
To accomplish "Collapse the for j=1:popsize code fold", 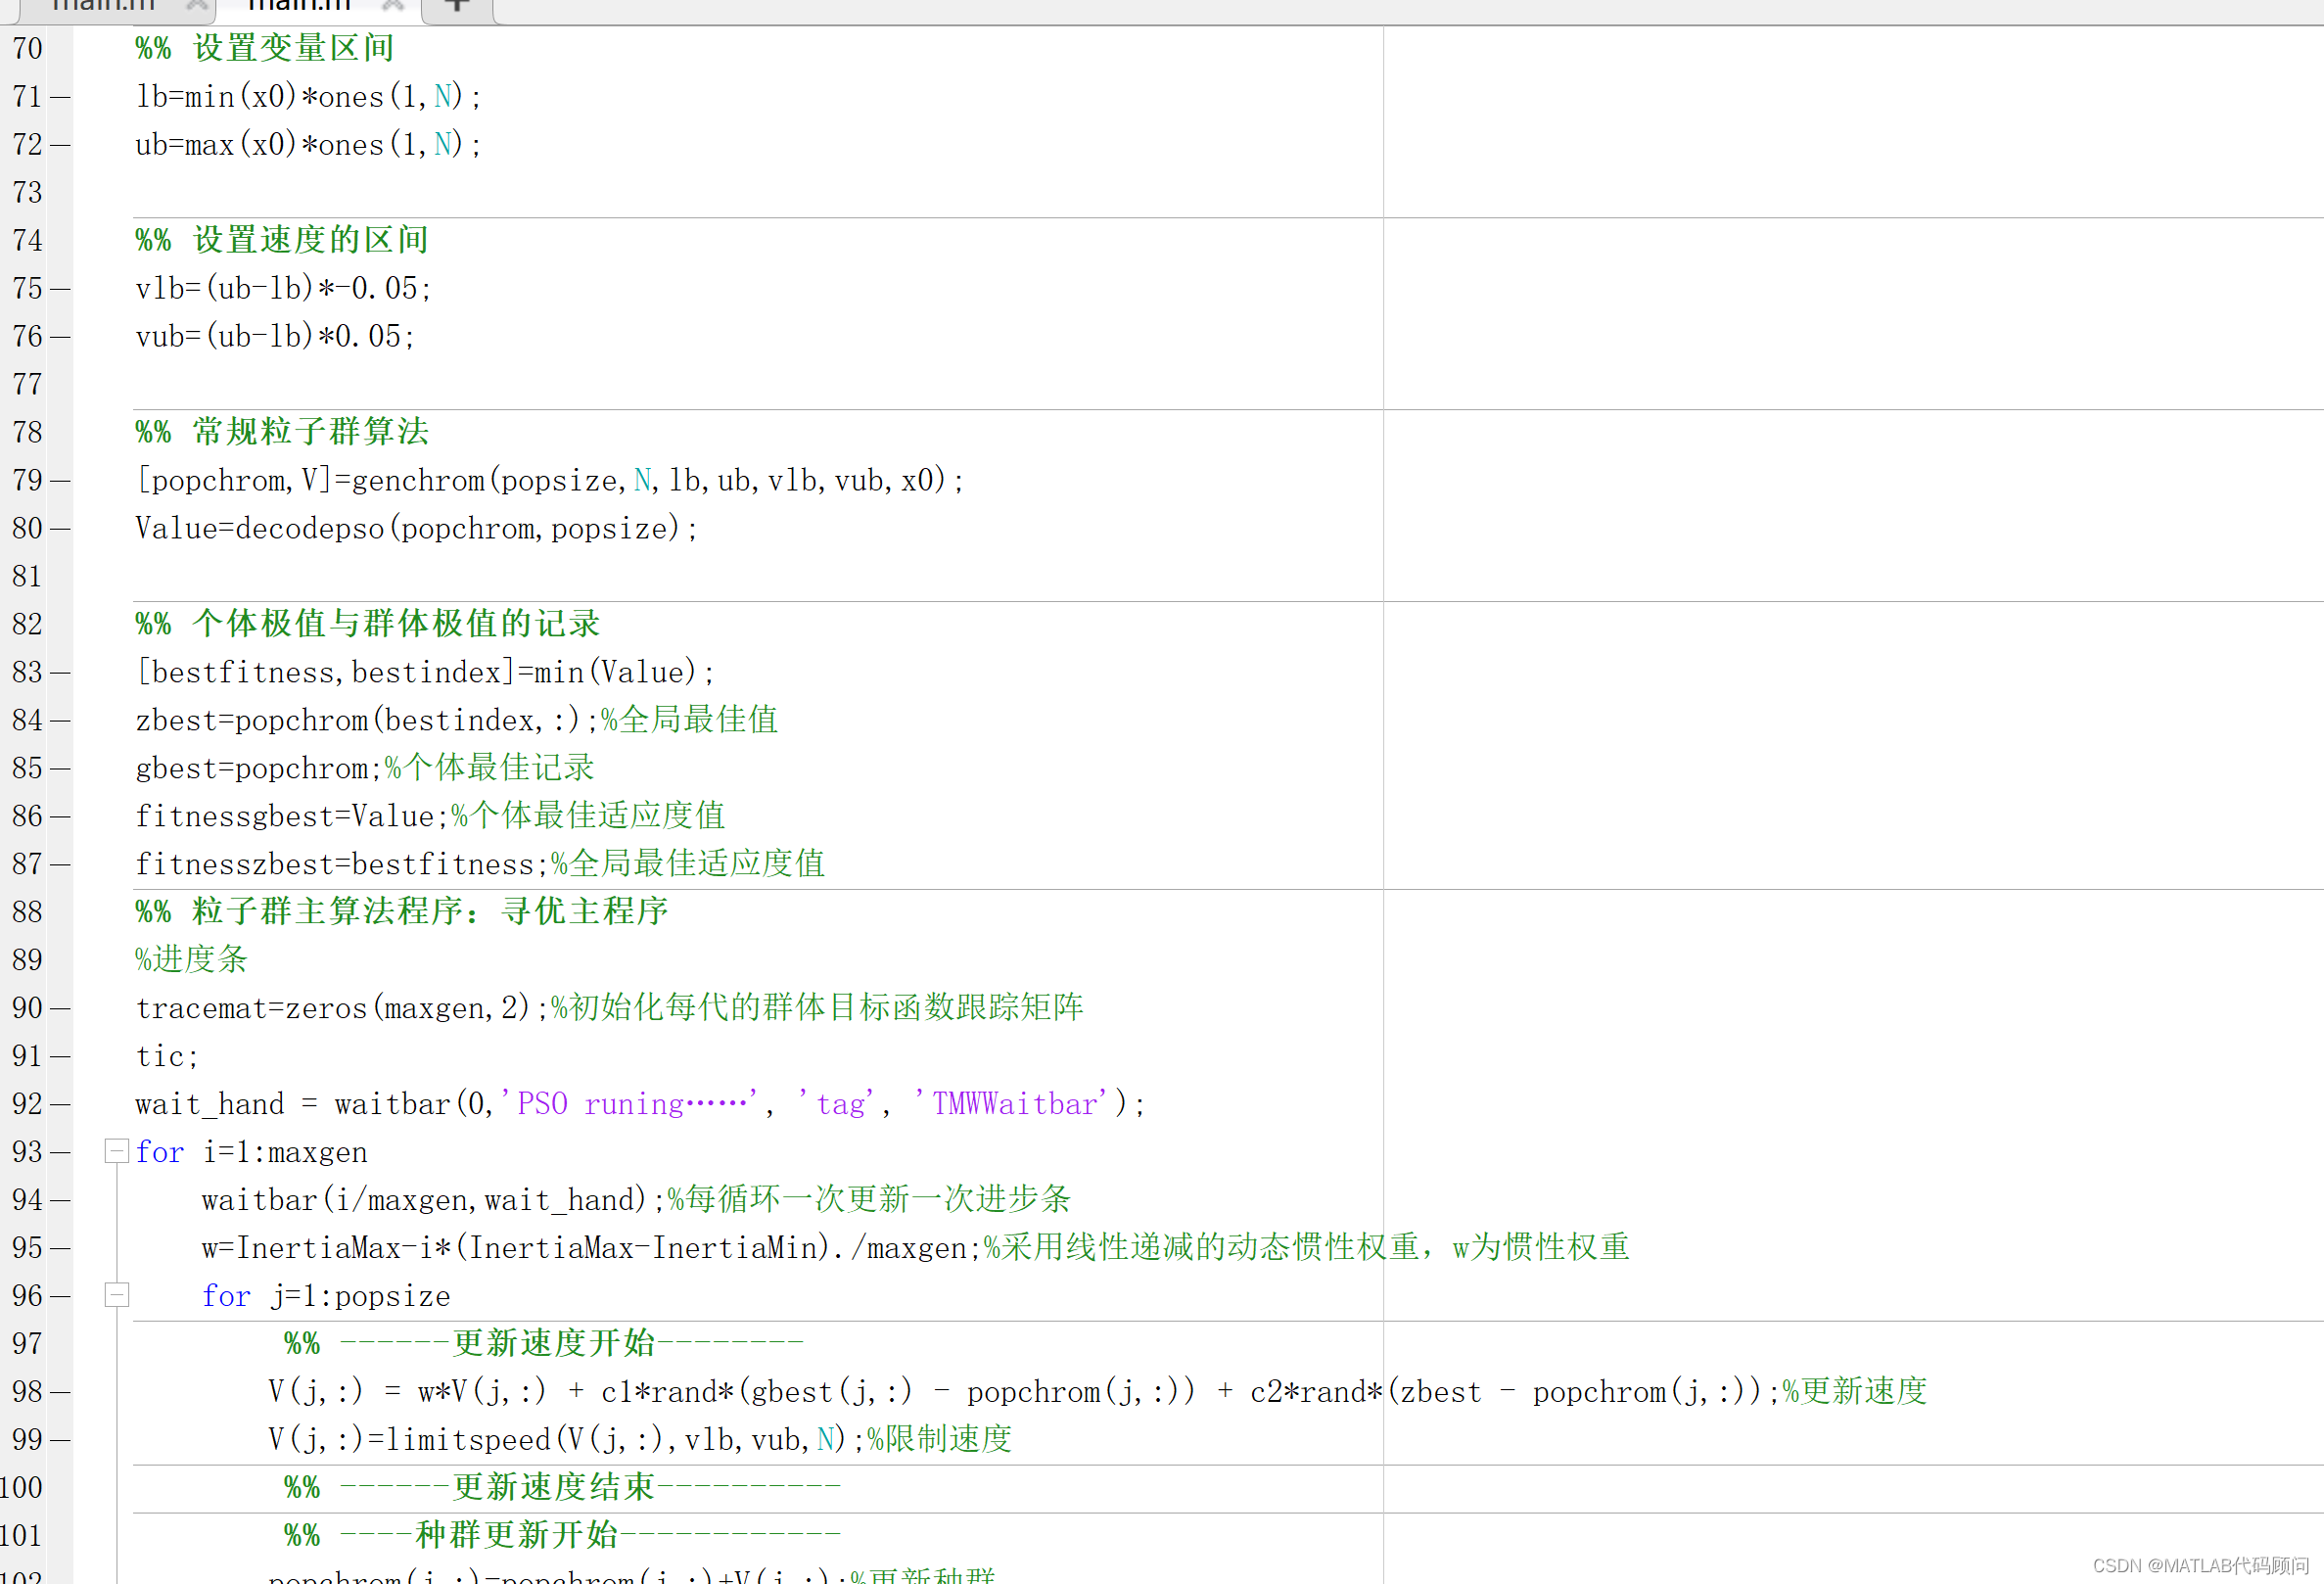I will [x=116, y=1294].
